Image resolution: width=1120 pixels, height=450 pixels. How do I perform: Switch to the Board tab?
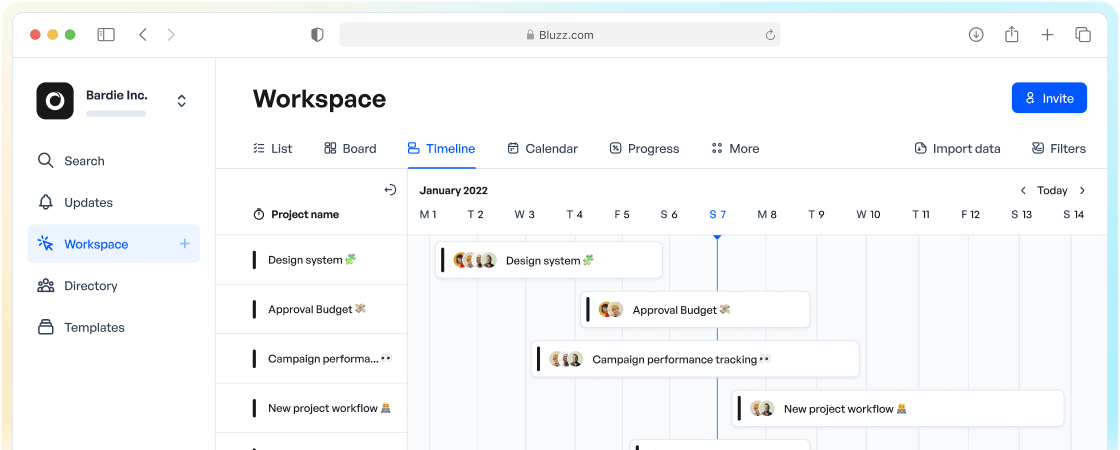(350, 149)
